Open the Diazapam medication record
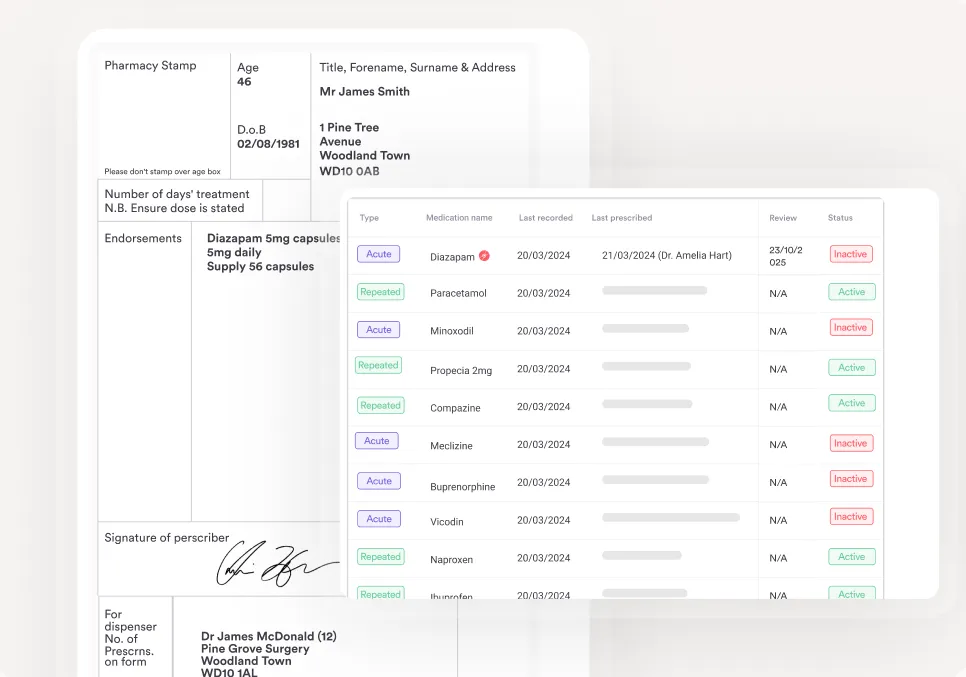The height and width of the screenshot is (677, 966). coord(452,256)
